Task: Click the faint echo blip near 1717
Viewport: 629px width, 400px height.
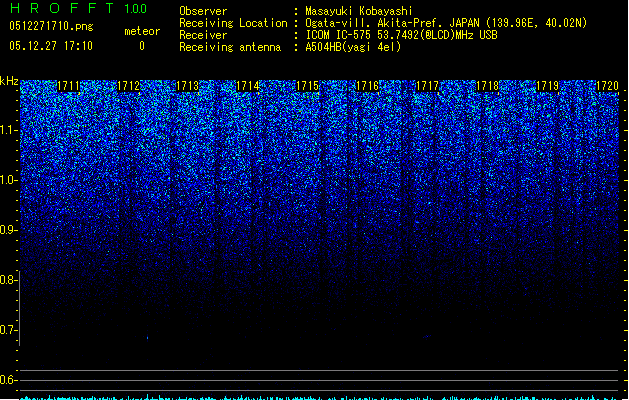Action: 427,336
